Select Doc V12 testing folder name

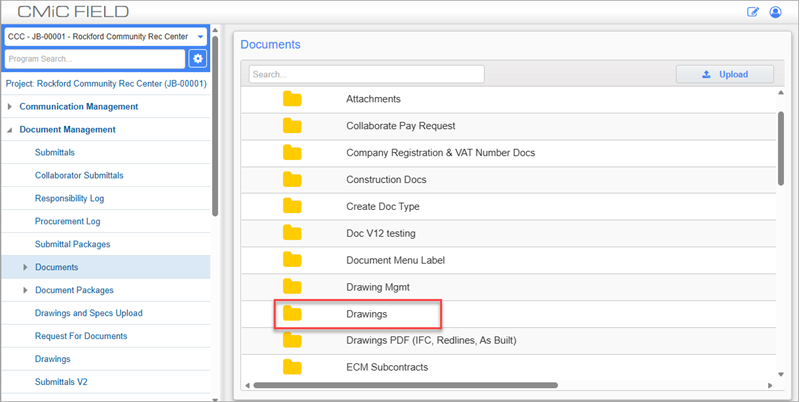pyautogui.click(x=381, y=234)
